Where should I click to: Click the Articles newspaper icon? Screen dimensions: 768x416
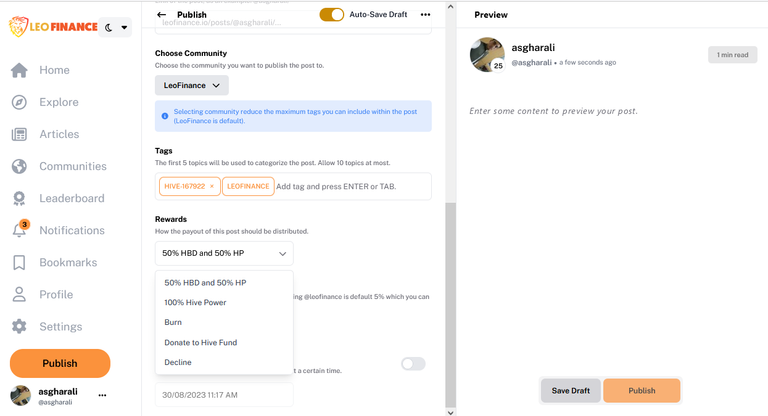pyautogui.click(x=19, y=134)
